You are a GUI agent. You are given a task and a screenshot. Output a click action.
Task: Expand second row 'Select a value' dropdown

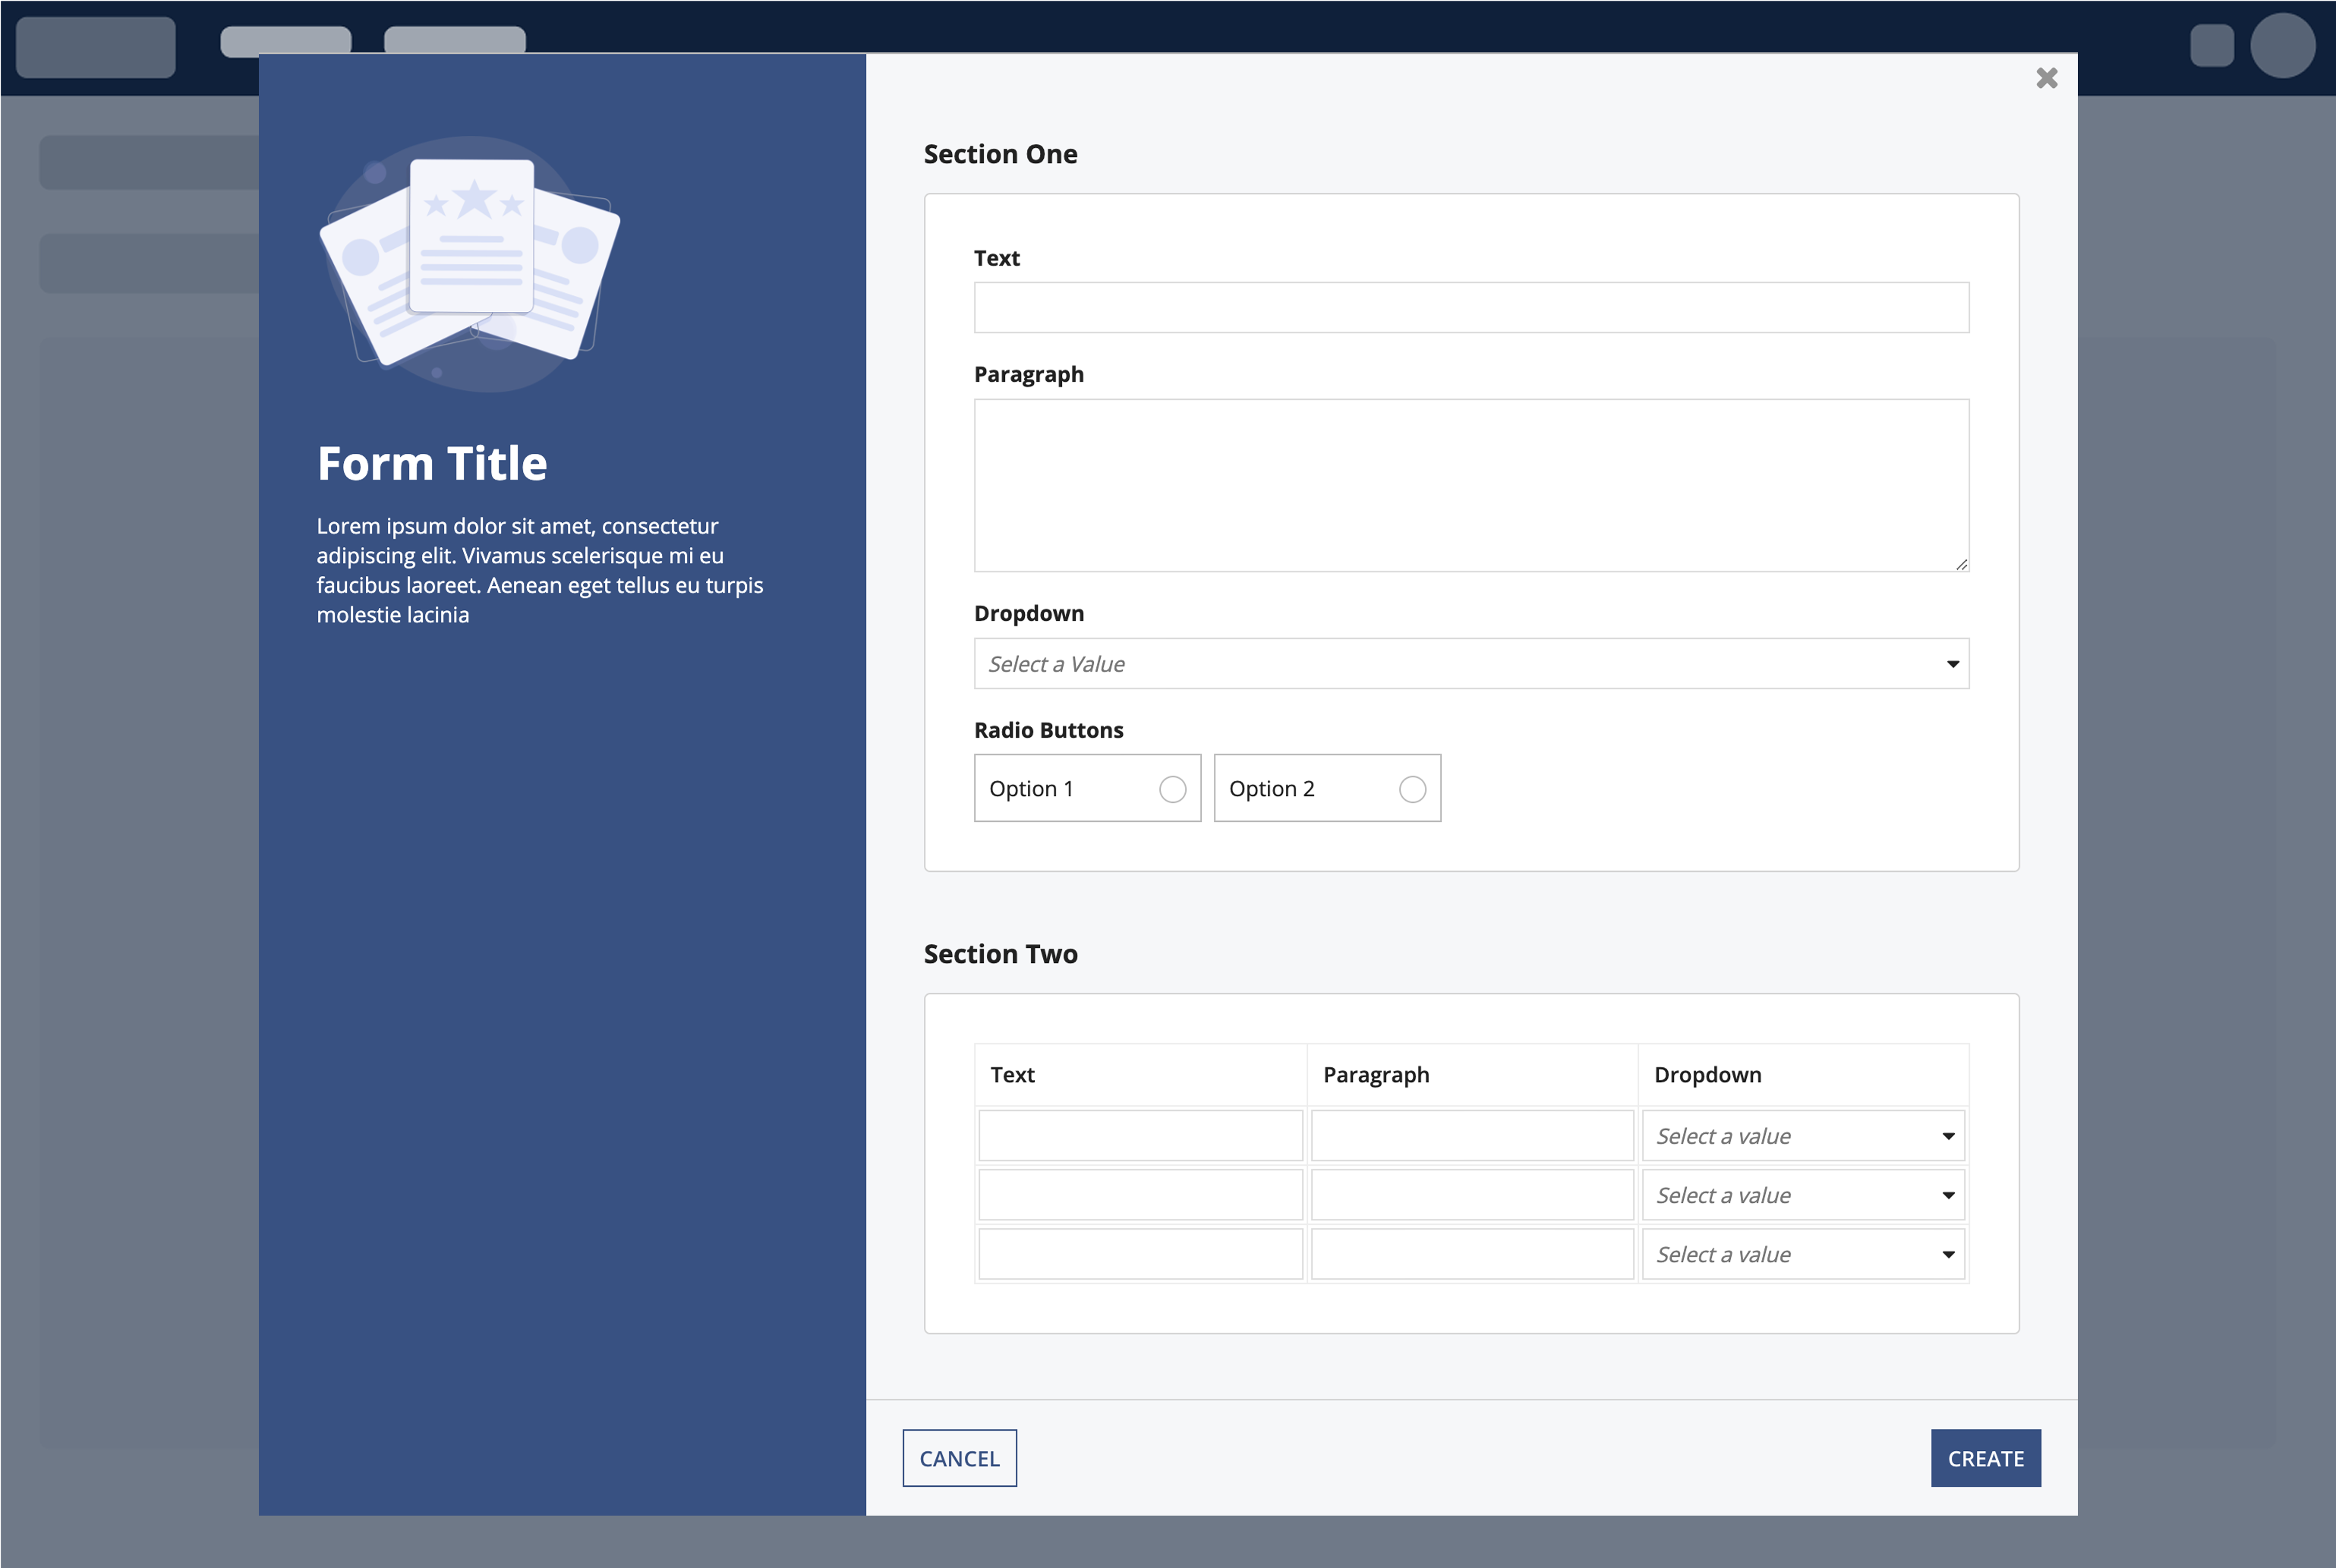point(1803,1195)
